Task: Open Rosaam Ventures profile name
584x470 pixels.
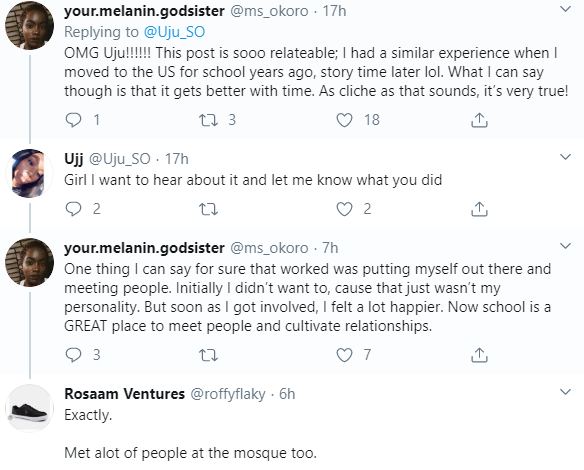Action: click(x=124, y=394)
